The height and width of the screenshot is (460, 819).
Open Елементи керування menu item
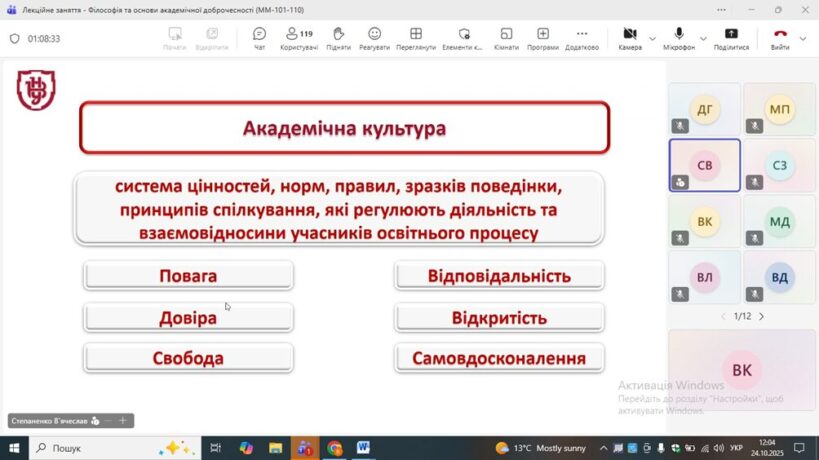point(463,38)
